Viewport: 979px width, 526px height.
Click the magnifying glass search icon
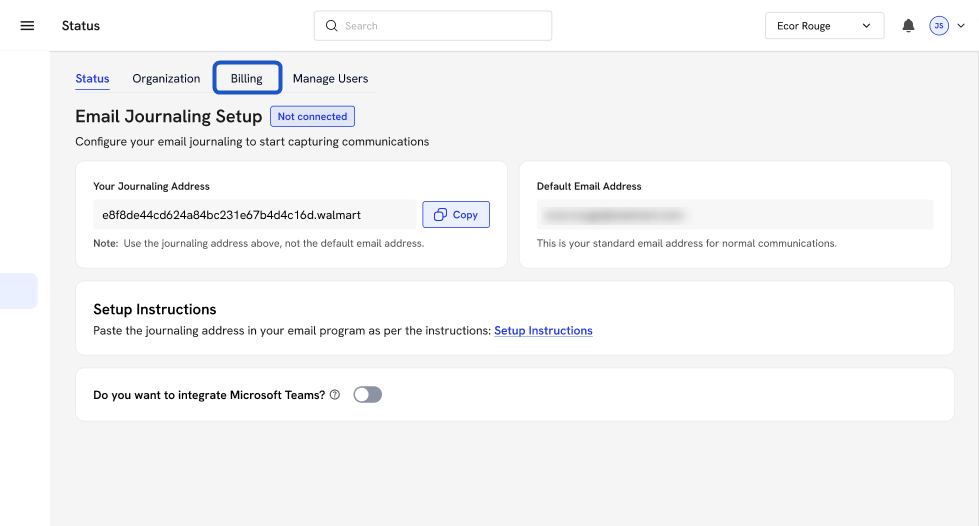click(x=331, y=26)
